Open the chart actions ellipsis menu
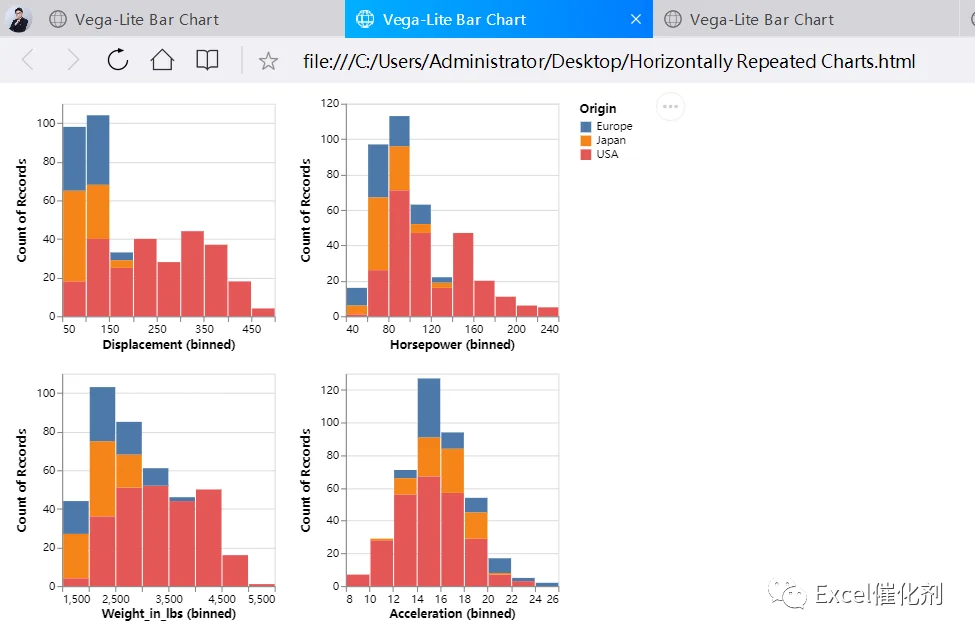This screenshot has width=975, height=637. click(x=670, y=106)
